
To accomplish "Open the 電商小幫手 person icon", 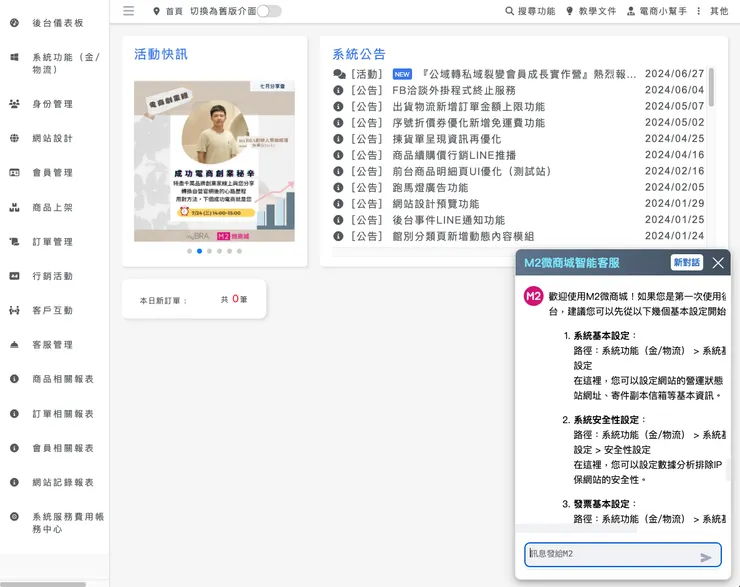I will tap(631, 11).
